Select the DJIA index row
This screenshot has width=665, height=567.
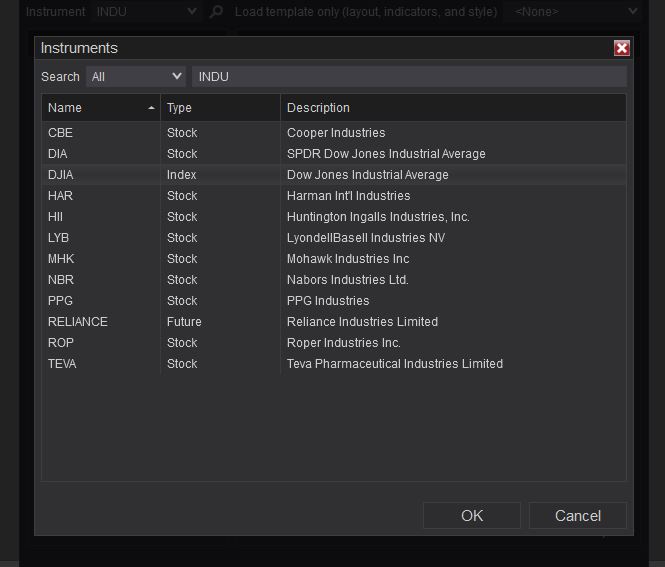point(334,175)
